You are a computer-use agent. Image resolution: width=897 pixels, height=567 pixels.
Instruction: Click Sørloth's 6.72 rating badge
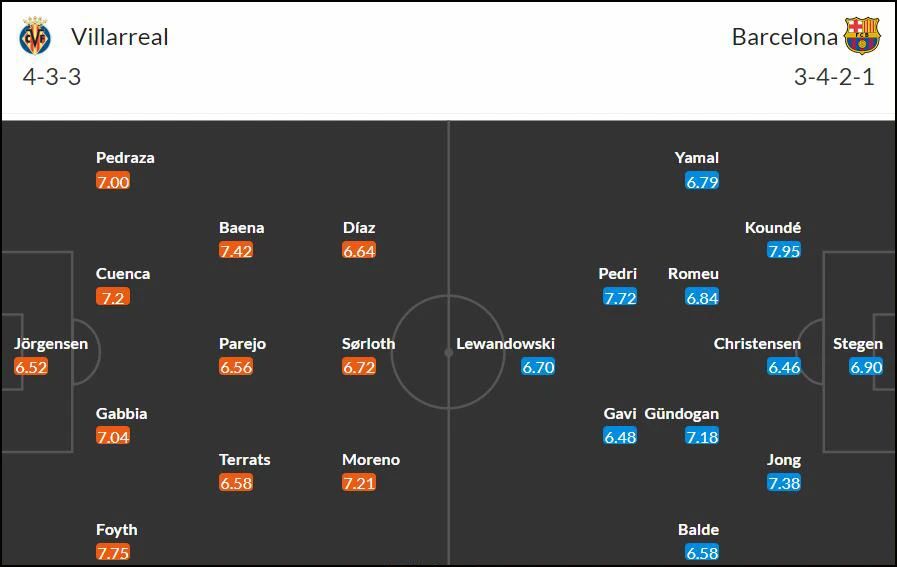pyautogui.click(x=359, y=367)
